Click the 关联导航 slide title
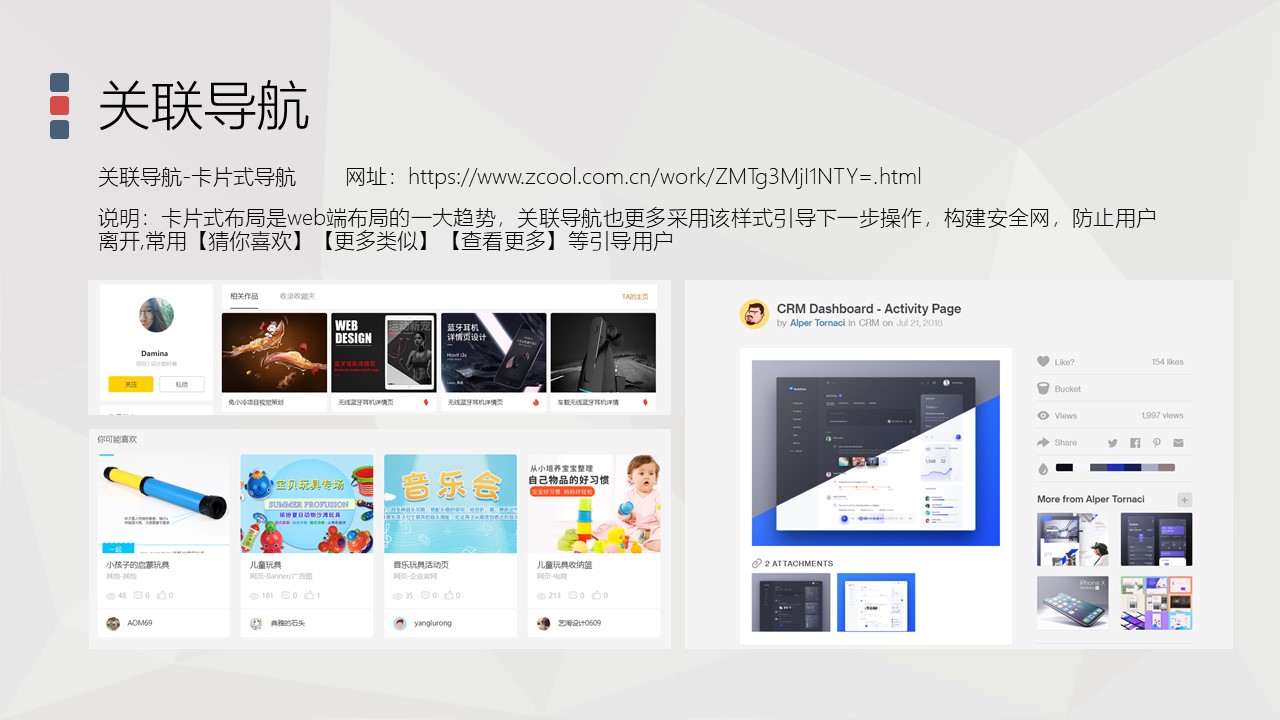1280x720 pixels. (x=203, y=106)
